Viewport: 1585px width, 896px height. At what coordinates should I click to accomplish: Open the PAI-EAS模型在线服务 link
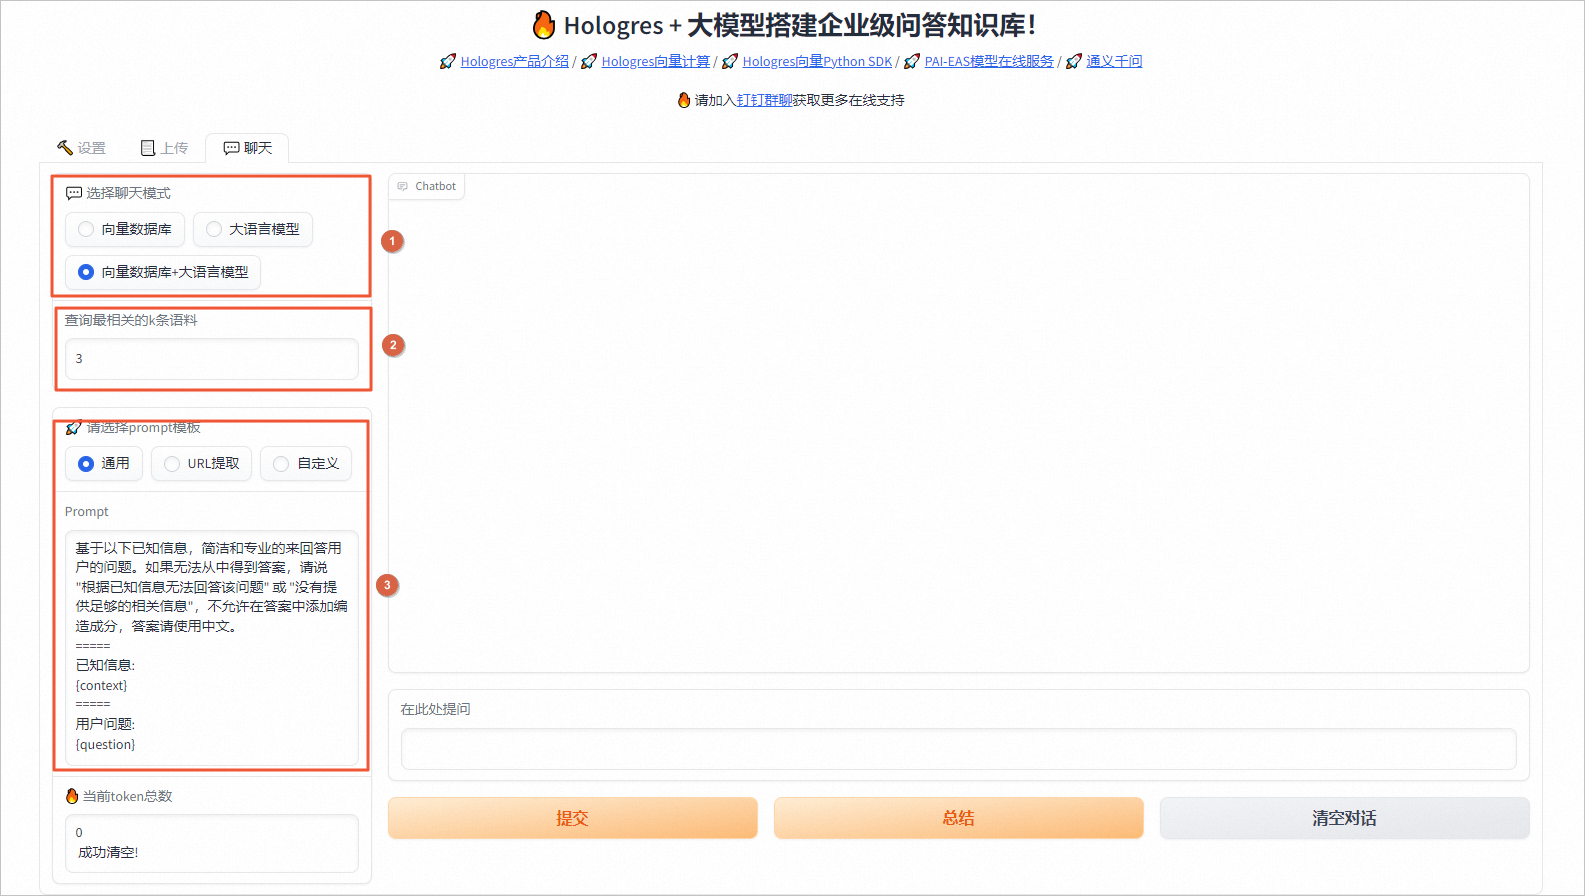988,61
